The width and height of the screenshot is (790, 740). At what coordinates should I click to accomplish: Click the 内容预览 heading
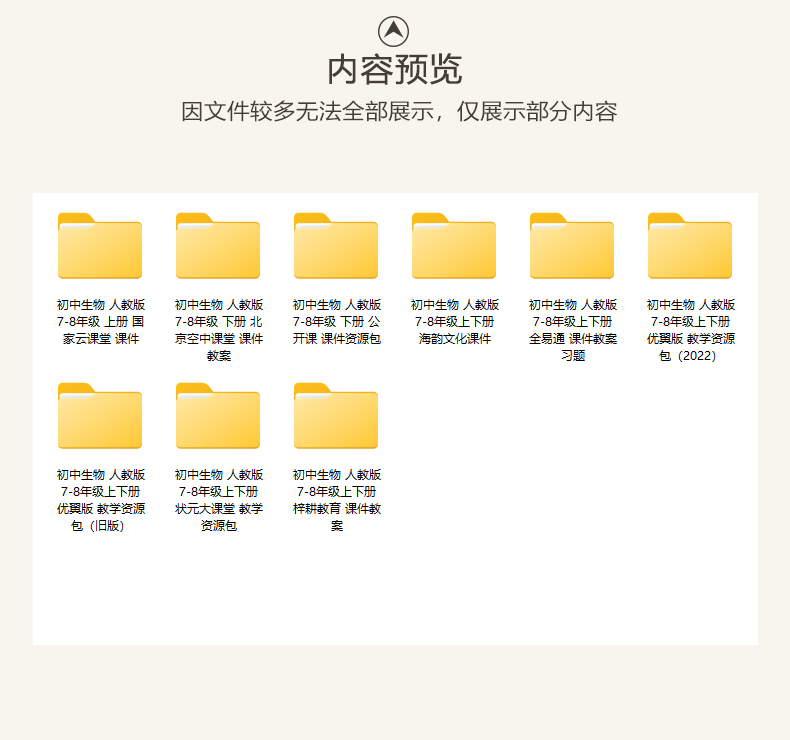(x=394, y=70)
